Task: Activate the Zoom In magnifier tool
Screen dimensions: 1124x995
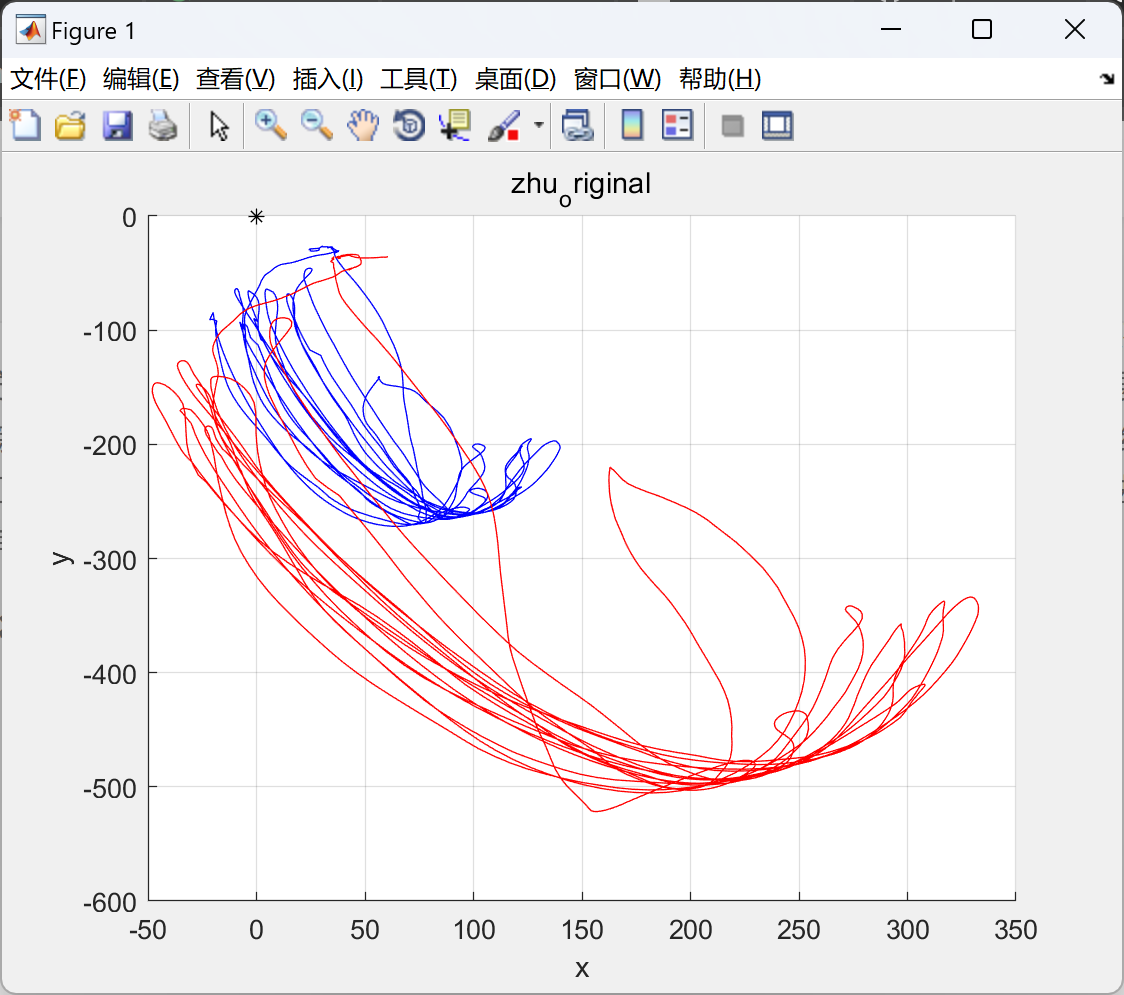Action: point(270,125)
